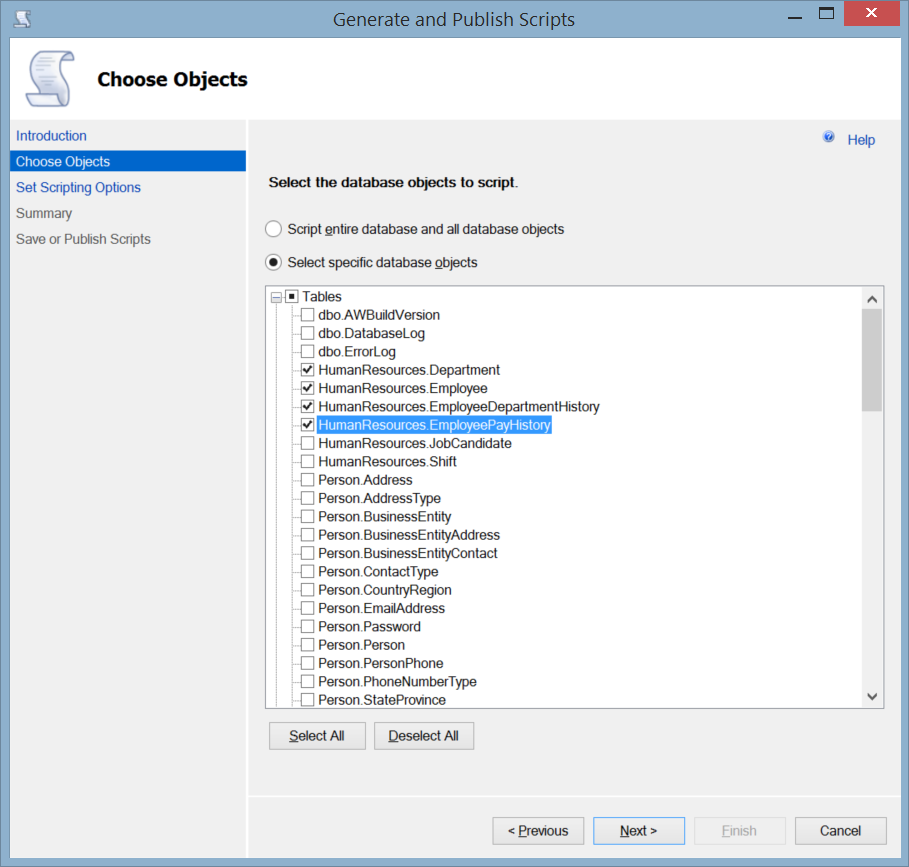Screen dimensions: 909x867
Task: Collapse the Tables tree node
Action: coord(276,297)
